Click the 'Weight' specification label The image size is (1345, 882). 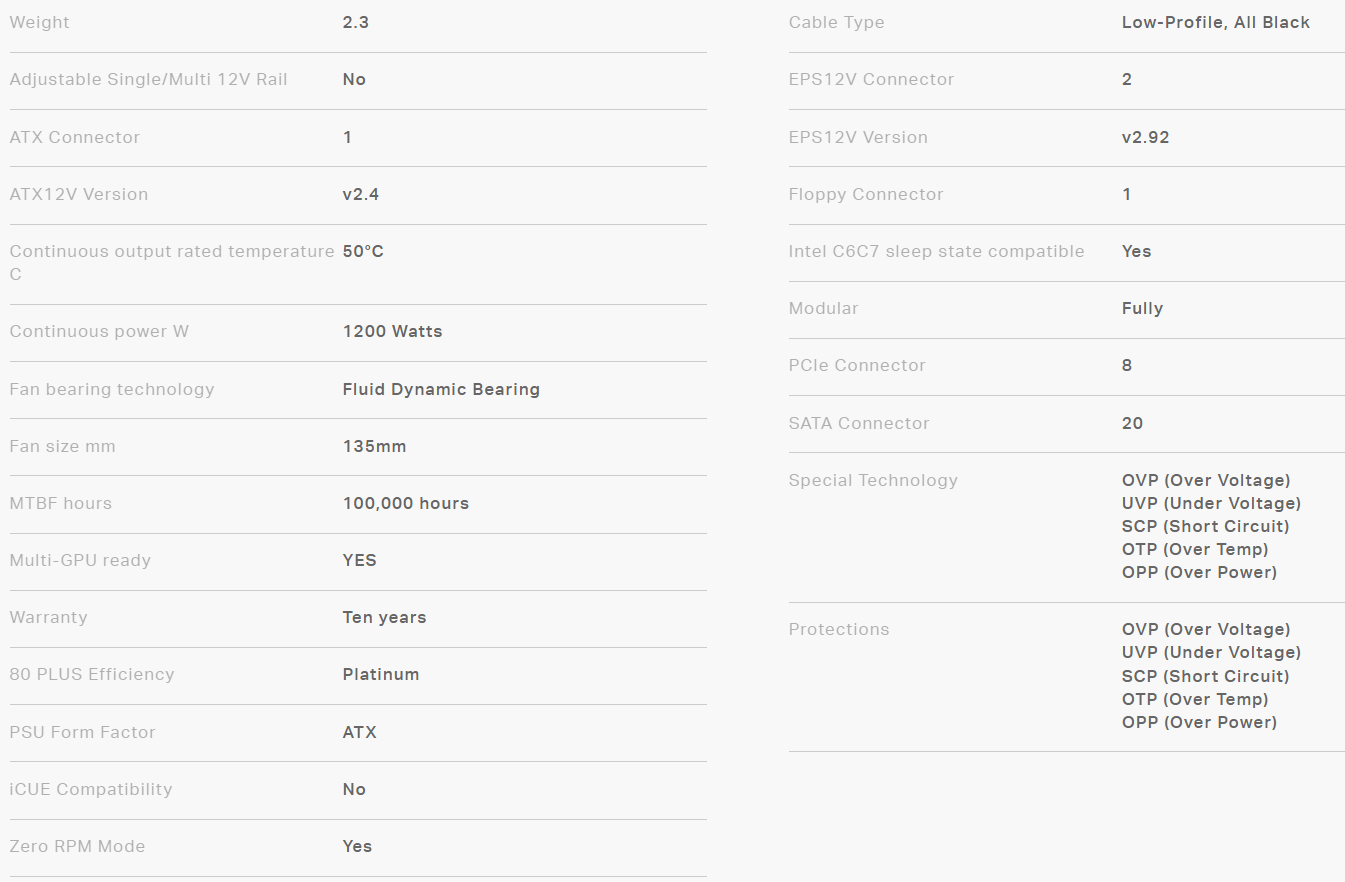tap(40, 22)
